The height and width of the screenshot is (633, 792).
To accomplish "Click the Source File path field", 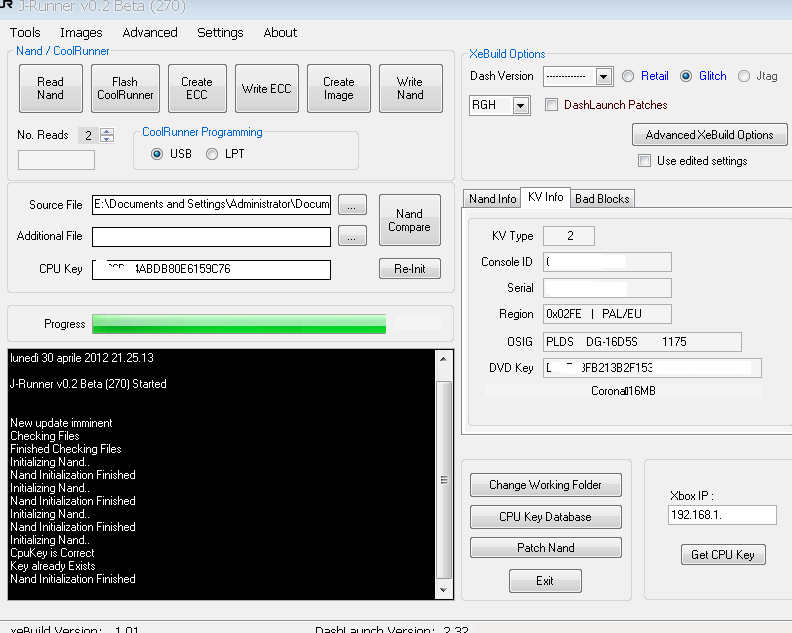I will coord(211,205).
